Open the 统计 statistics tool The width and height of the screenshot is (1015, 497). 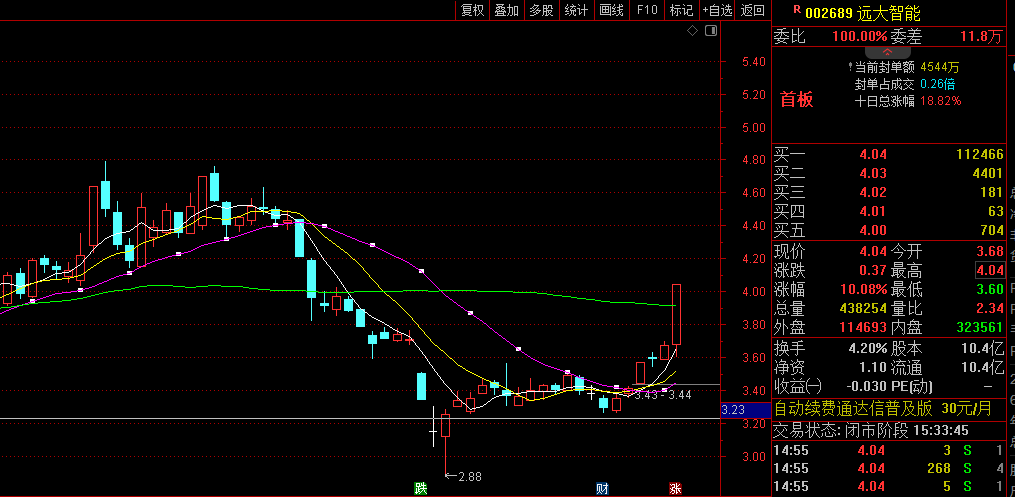click(576, 10)
